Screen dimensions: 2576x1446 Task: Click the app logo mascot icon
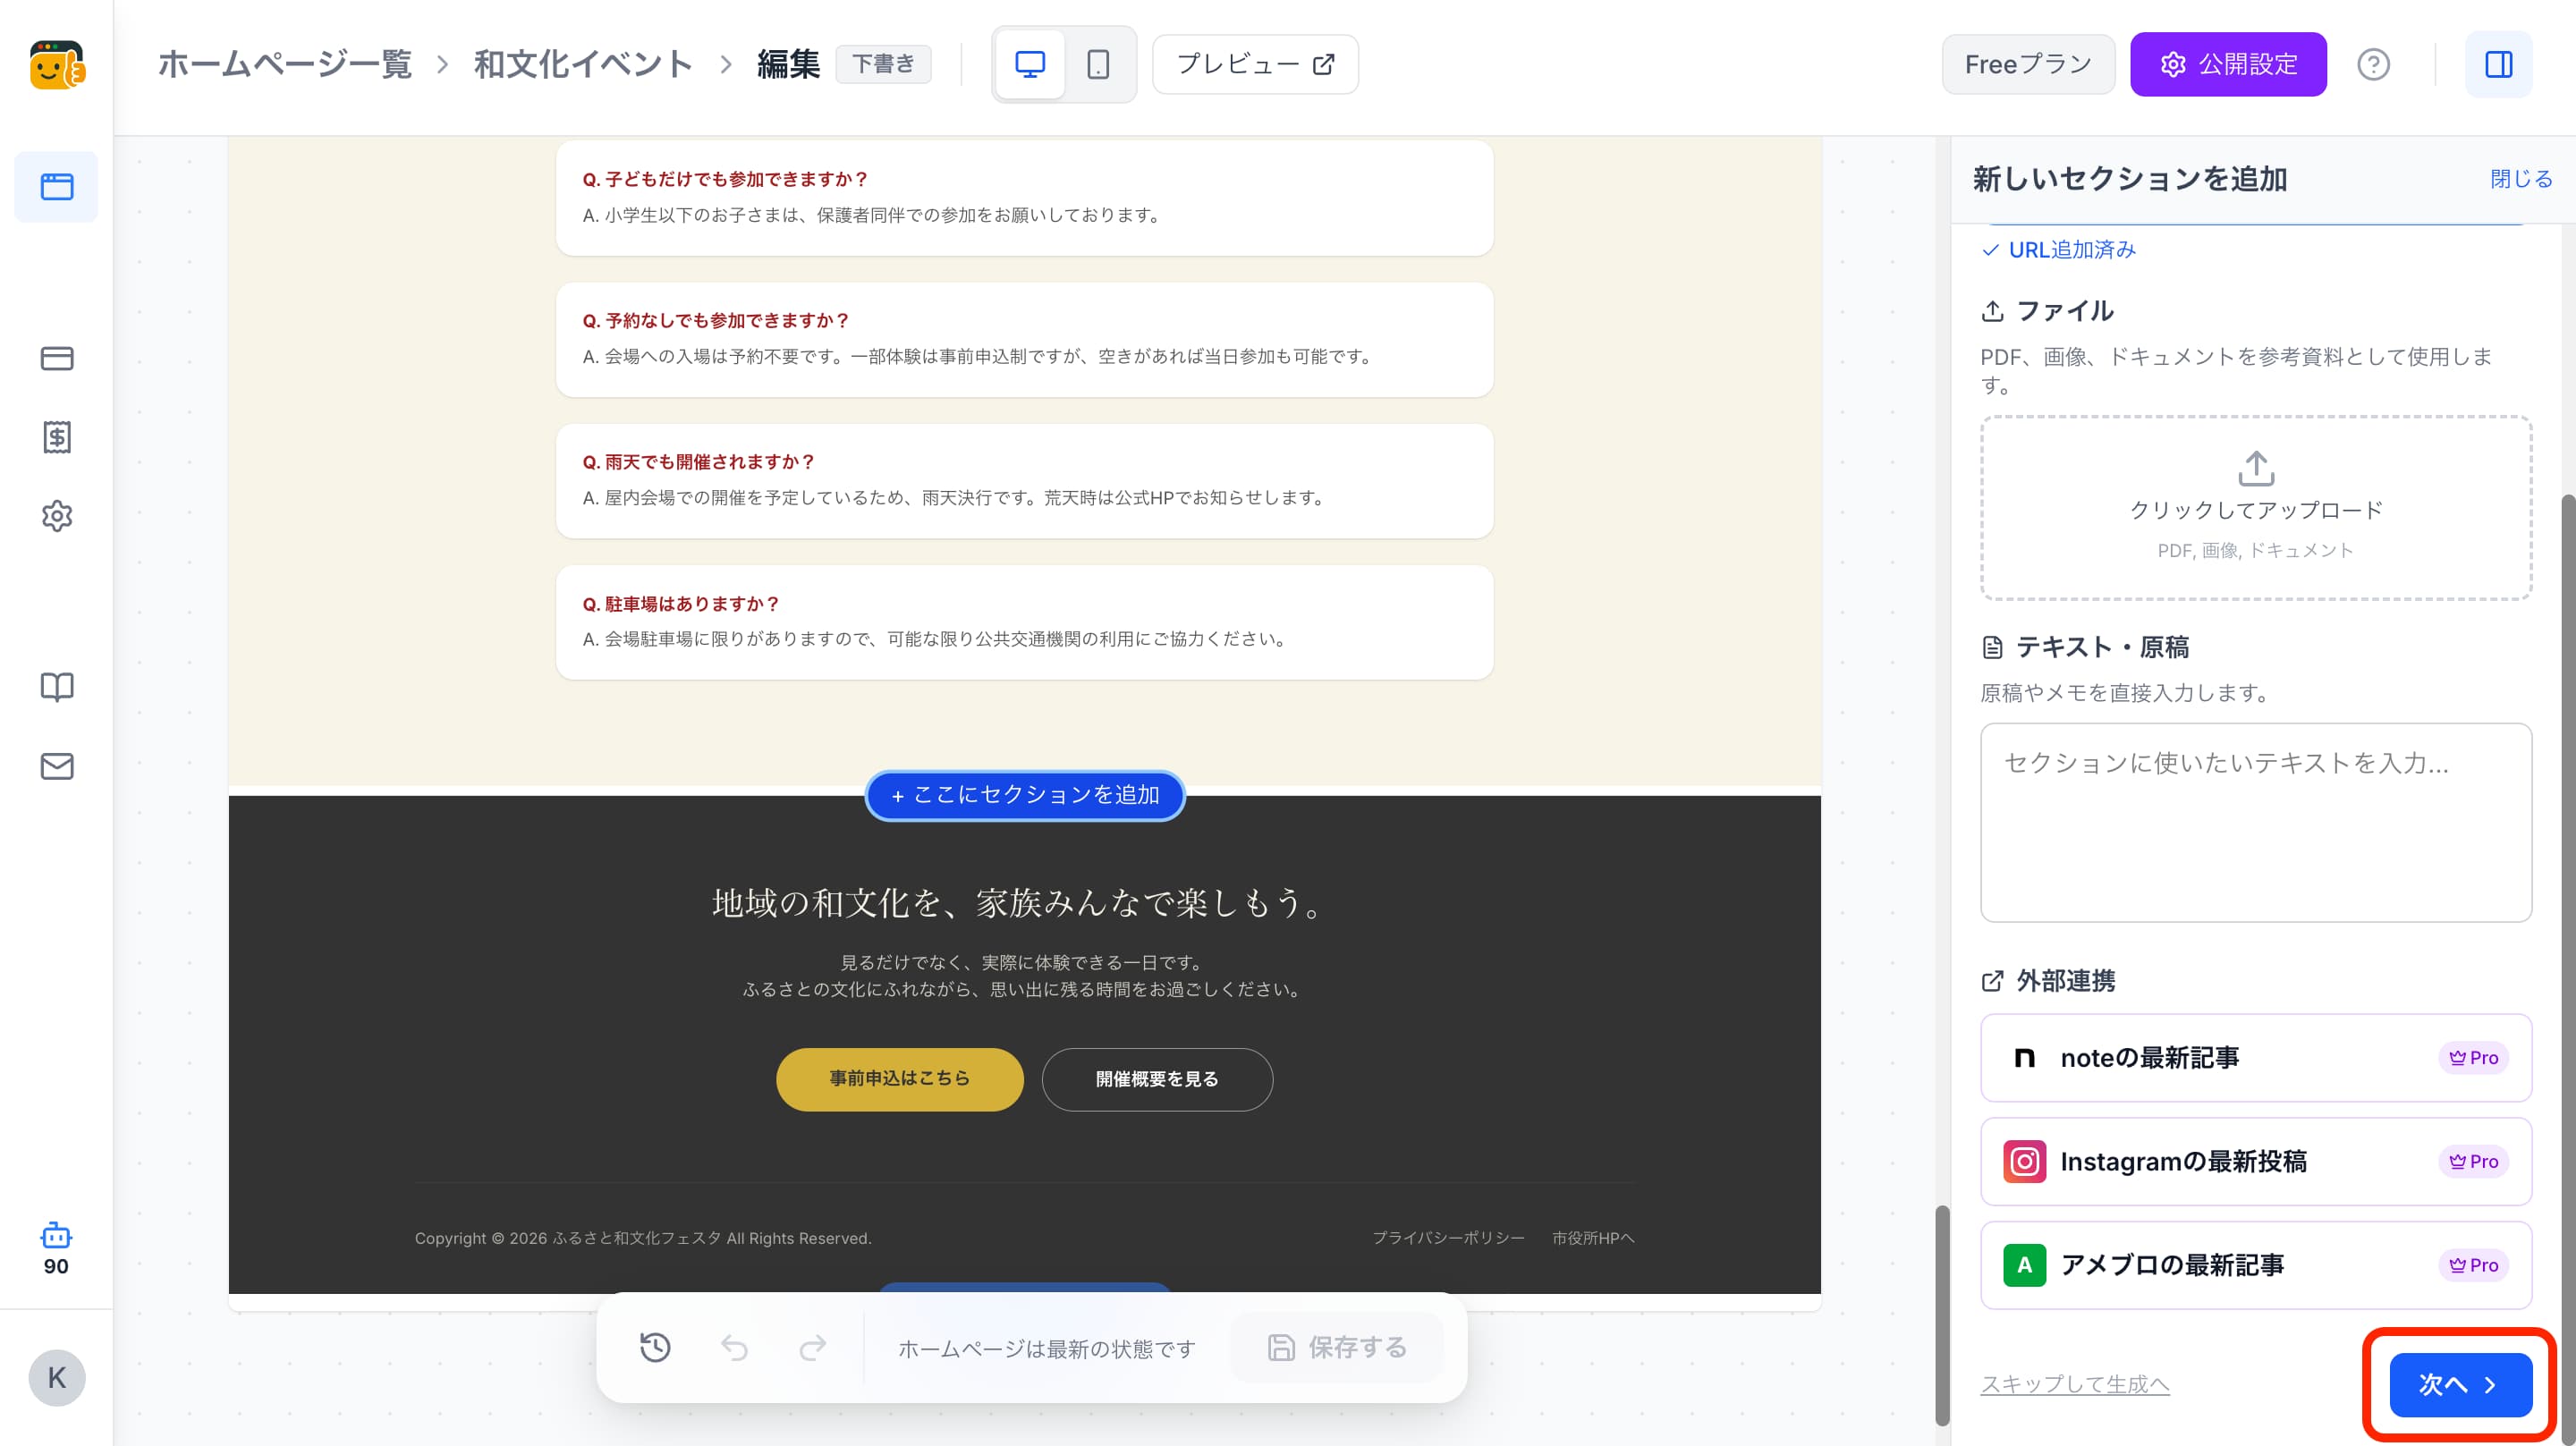click(57, 65)
